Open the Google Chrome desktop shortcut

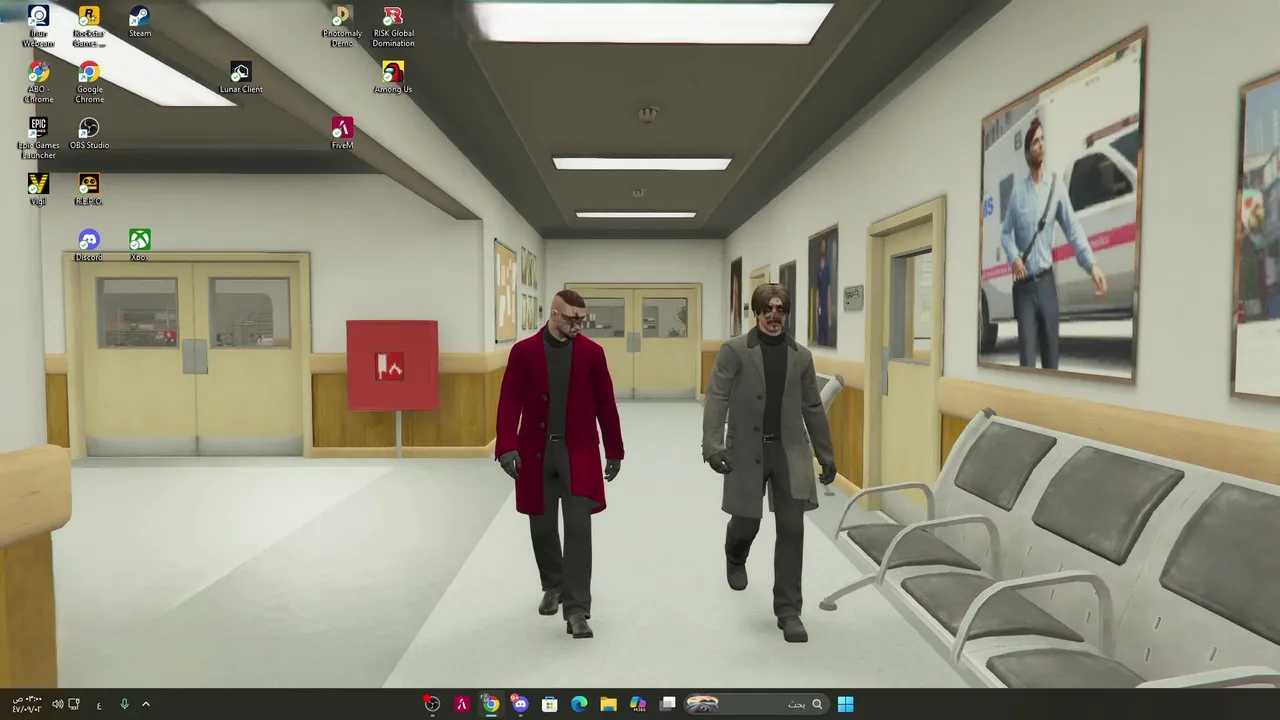pos(89,82)
